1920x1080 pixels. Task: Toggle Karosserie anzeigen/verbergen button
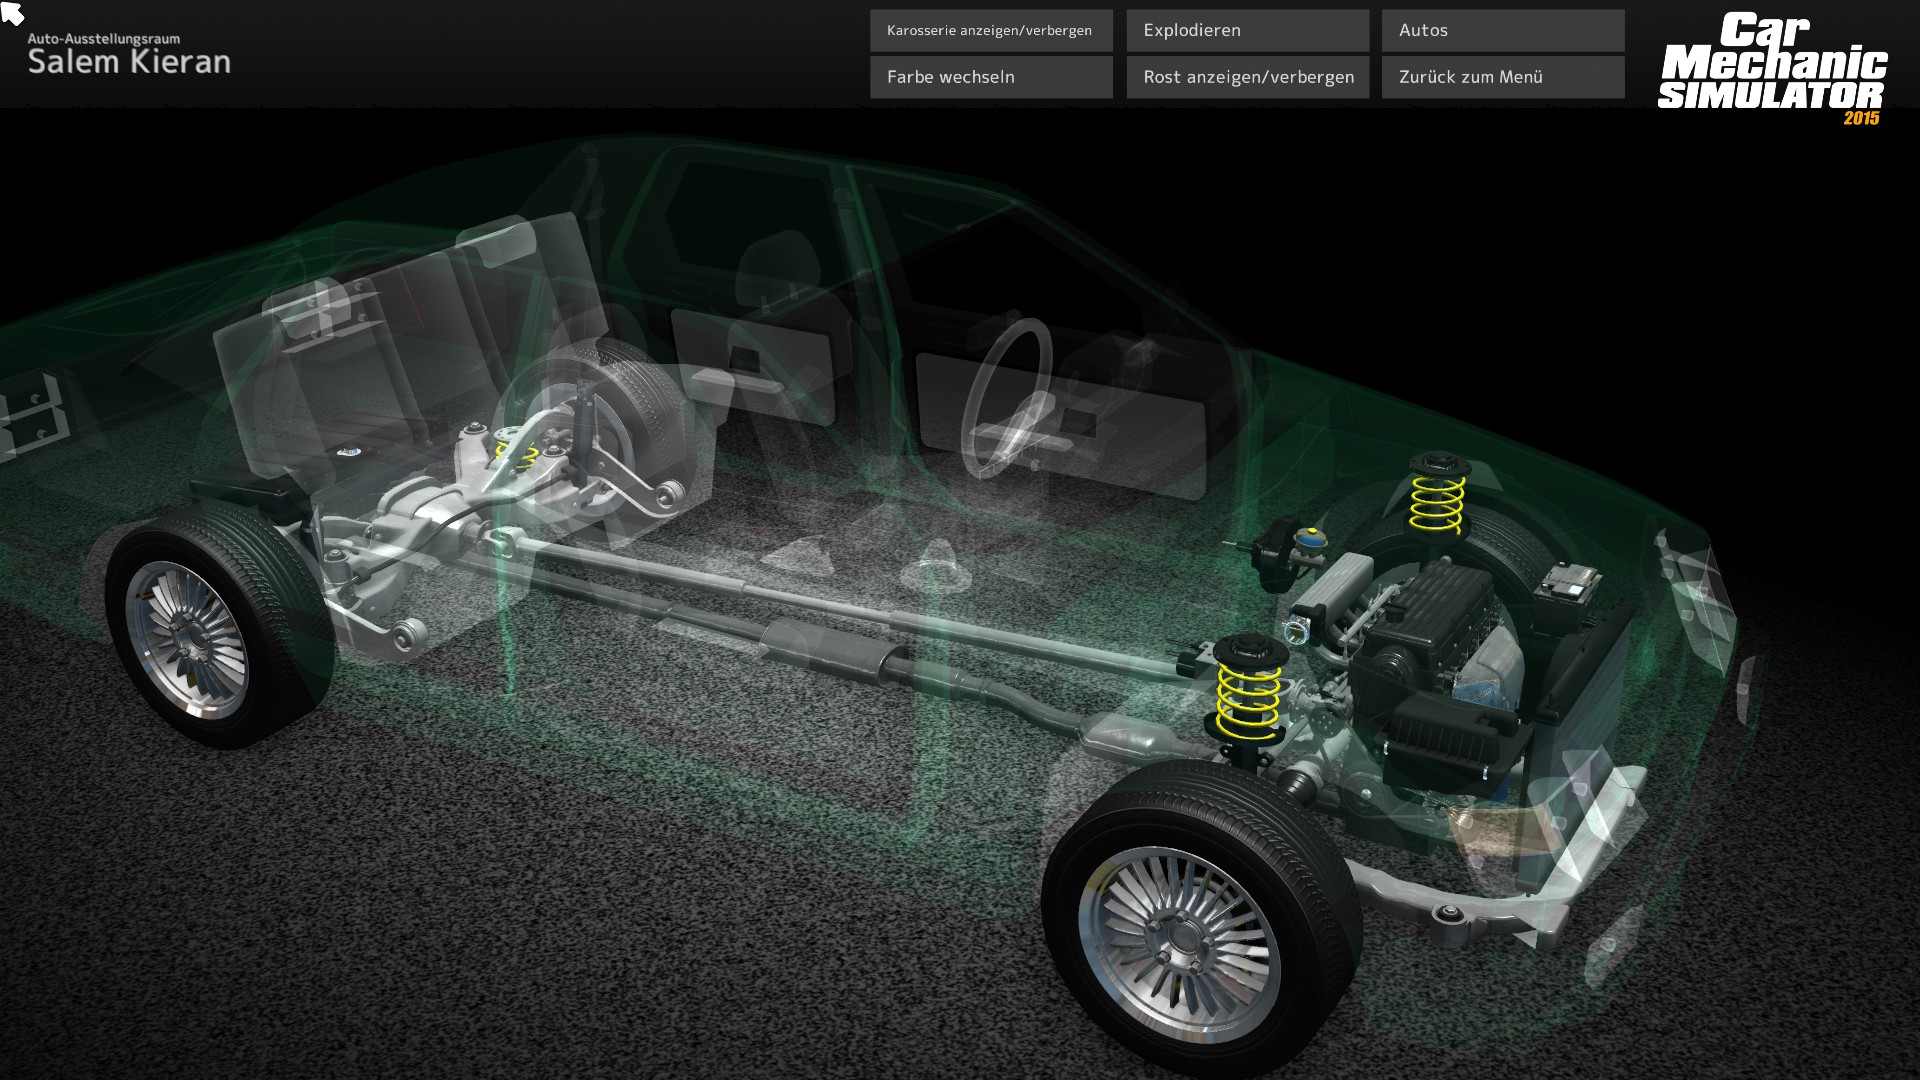click(990, 31)
